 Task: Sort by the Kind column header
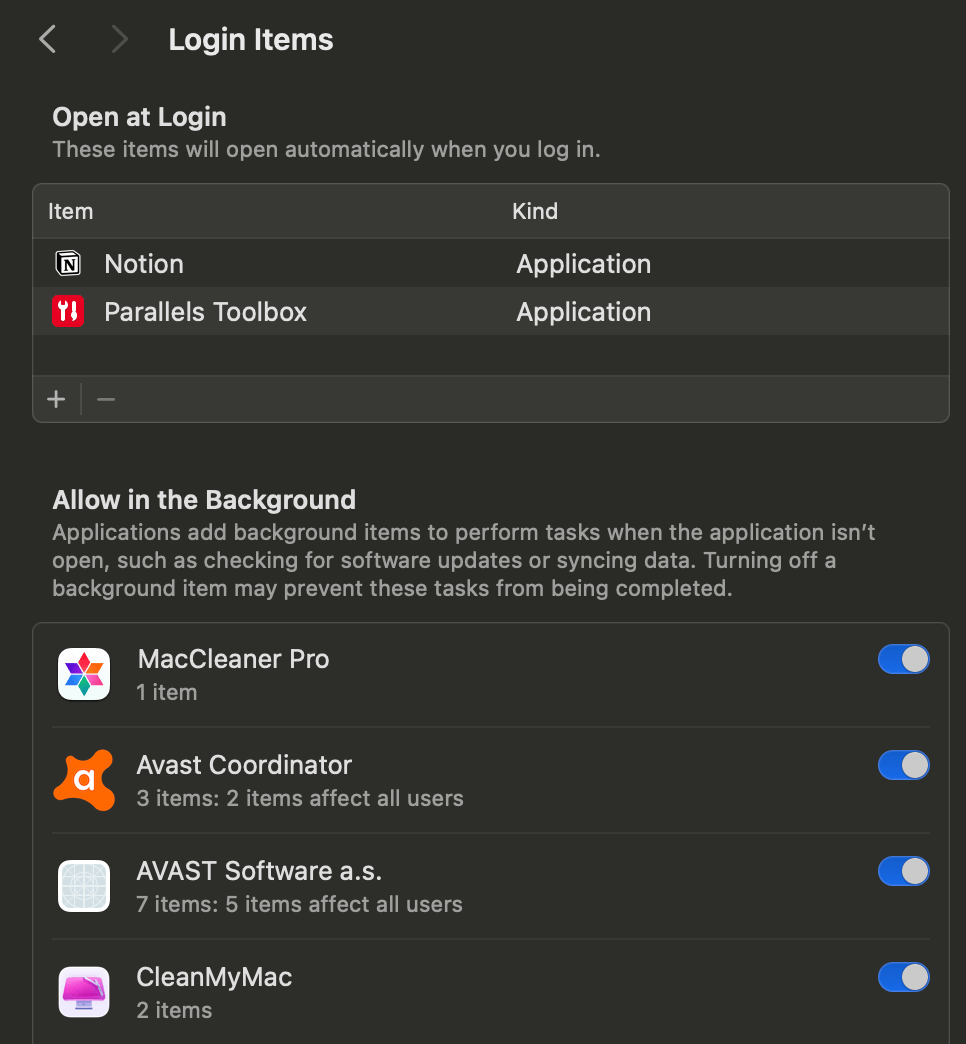535,211
